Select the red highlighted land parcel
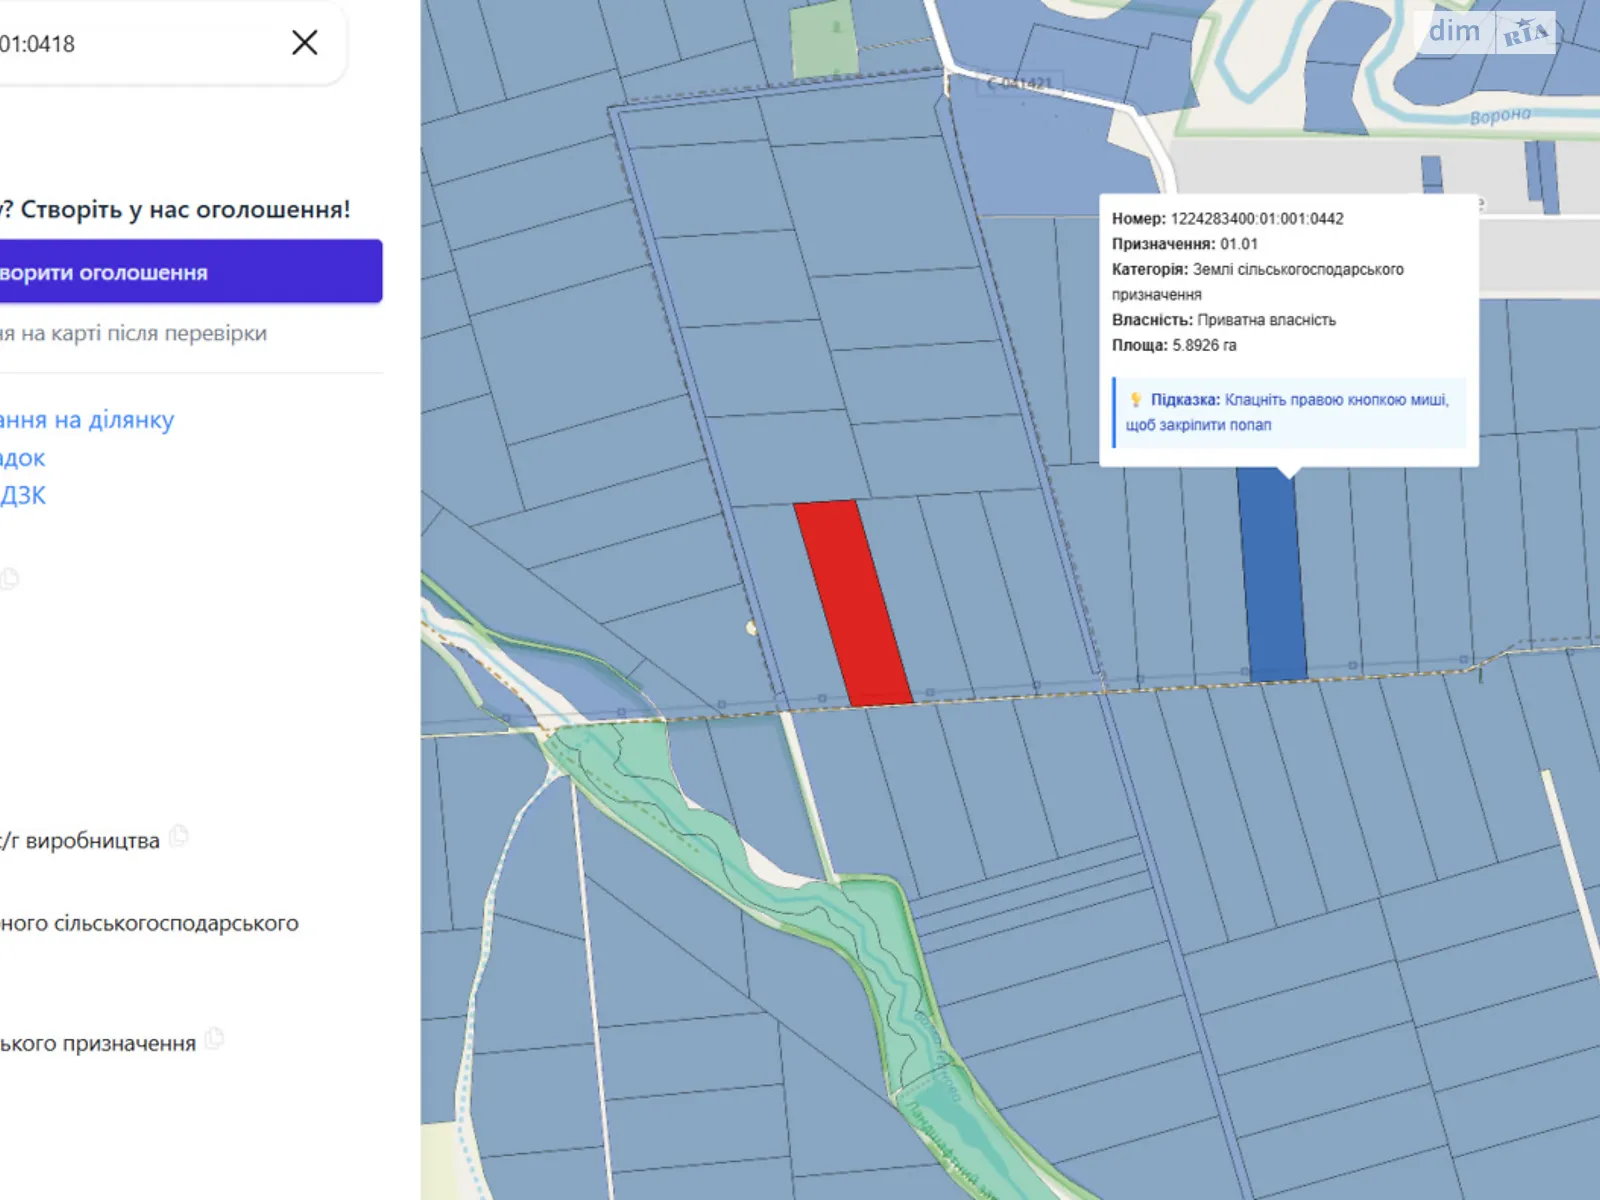This screenshot has height=1200, width=1600. [853, 603]
